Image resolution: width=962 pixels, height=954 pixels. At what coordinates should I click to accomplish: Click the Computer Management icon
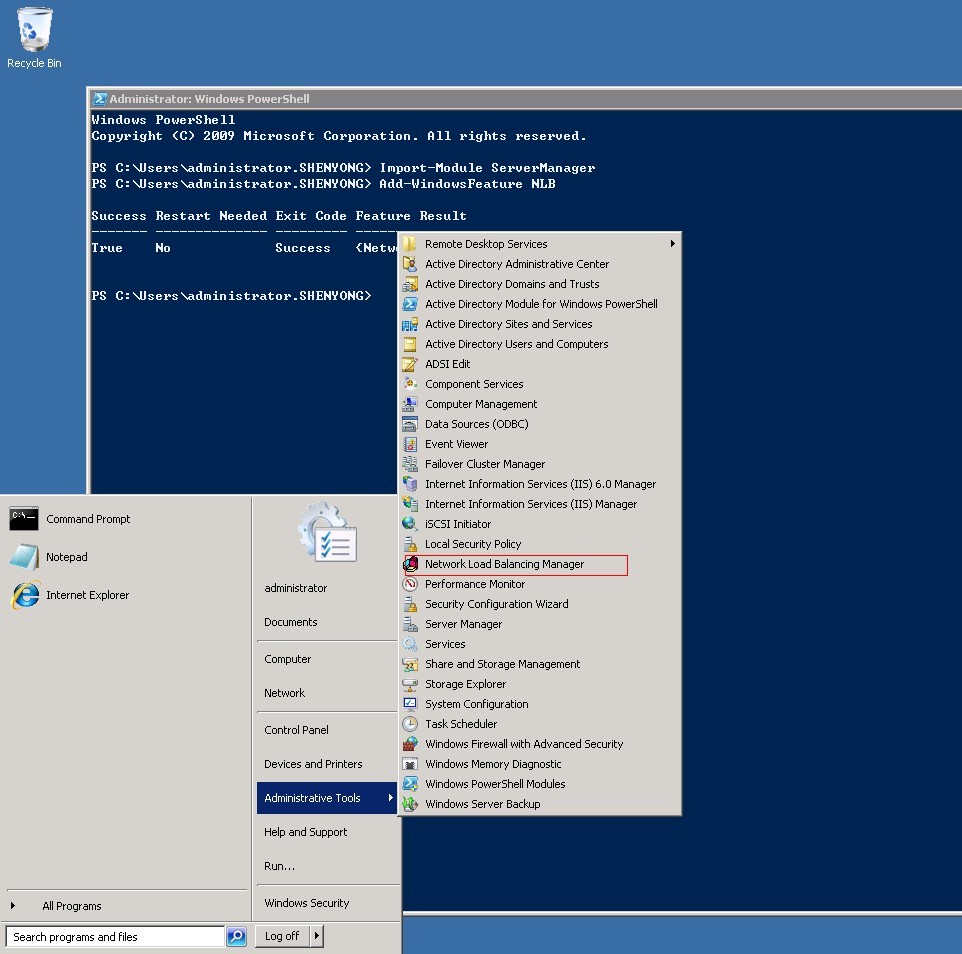[410, 404]
